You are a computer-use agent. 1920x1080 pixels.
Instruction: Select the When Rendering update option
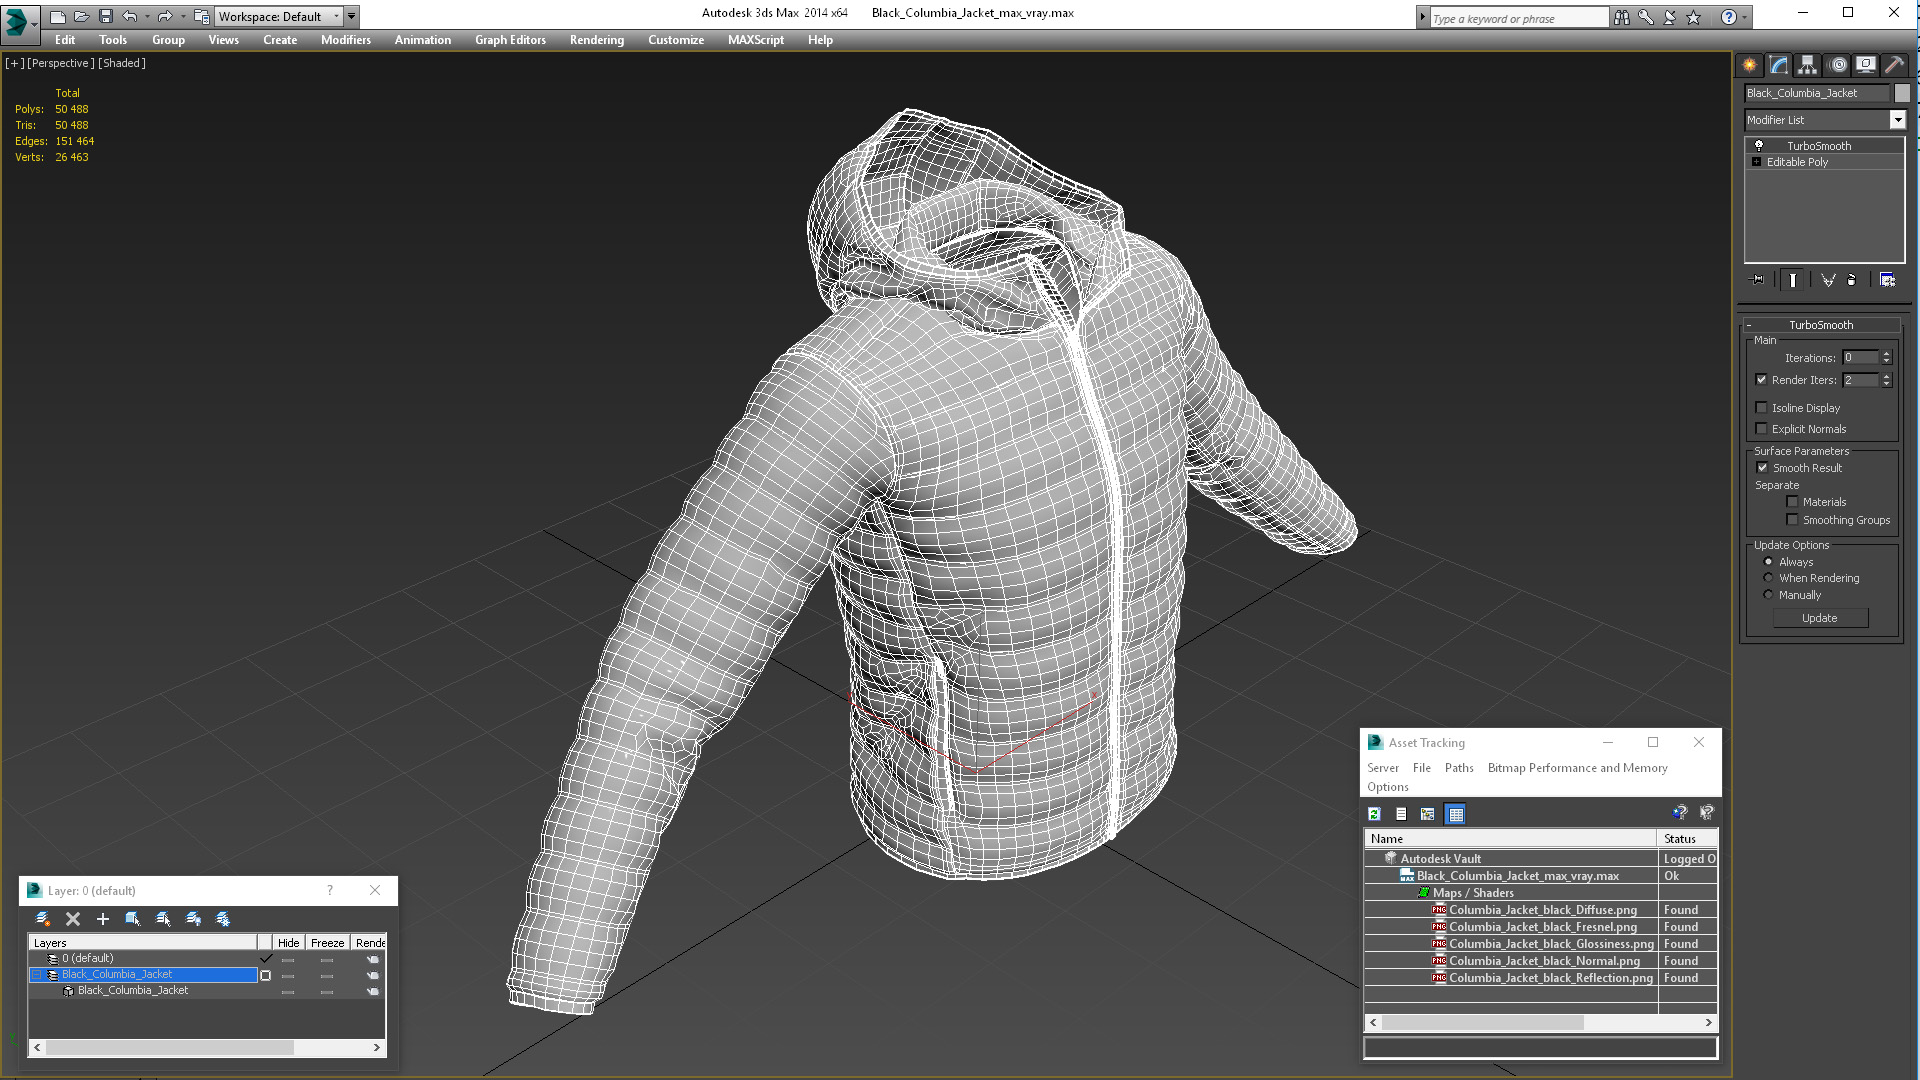pyautogui.click(x=1768, y=578)
